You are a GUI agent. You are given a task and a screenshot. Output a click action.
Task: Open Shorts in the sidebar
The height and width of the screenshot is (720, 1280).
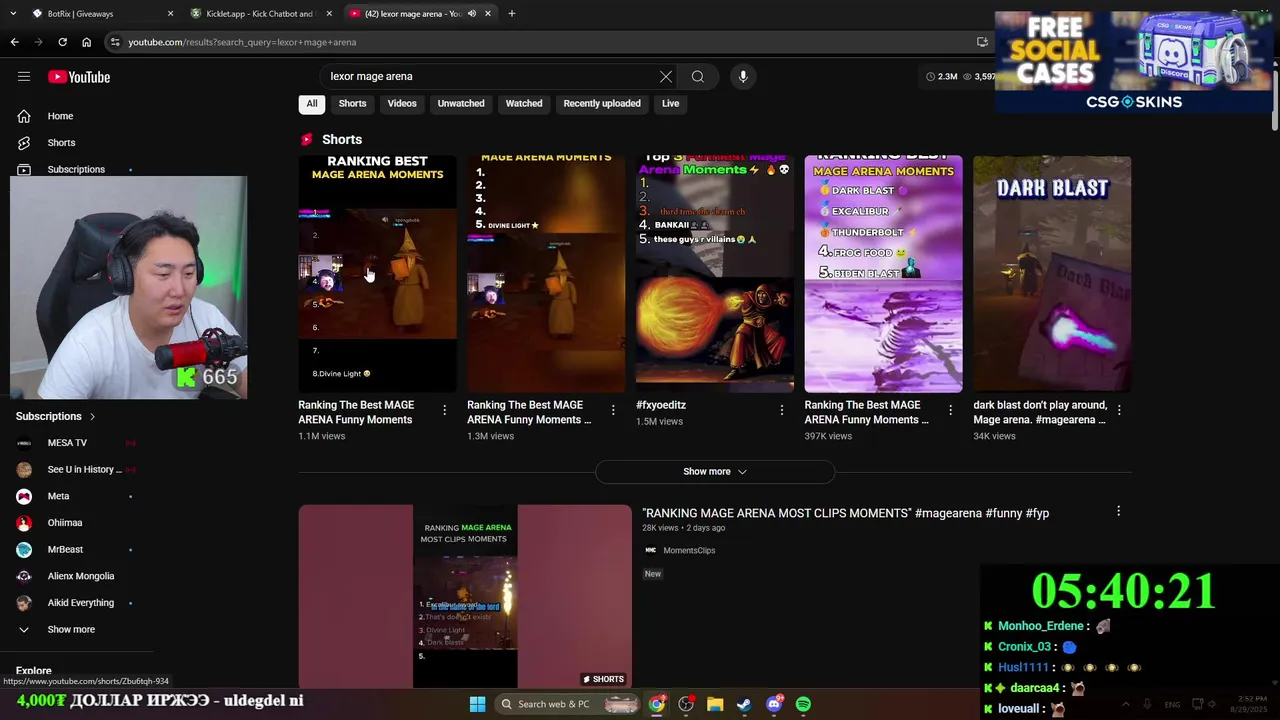(x=60, y=143)
